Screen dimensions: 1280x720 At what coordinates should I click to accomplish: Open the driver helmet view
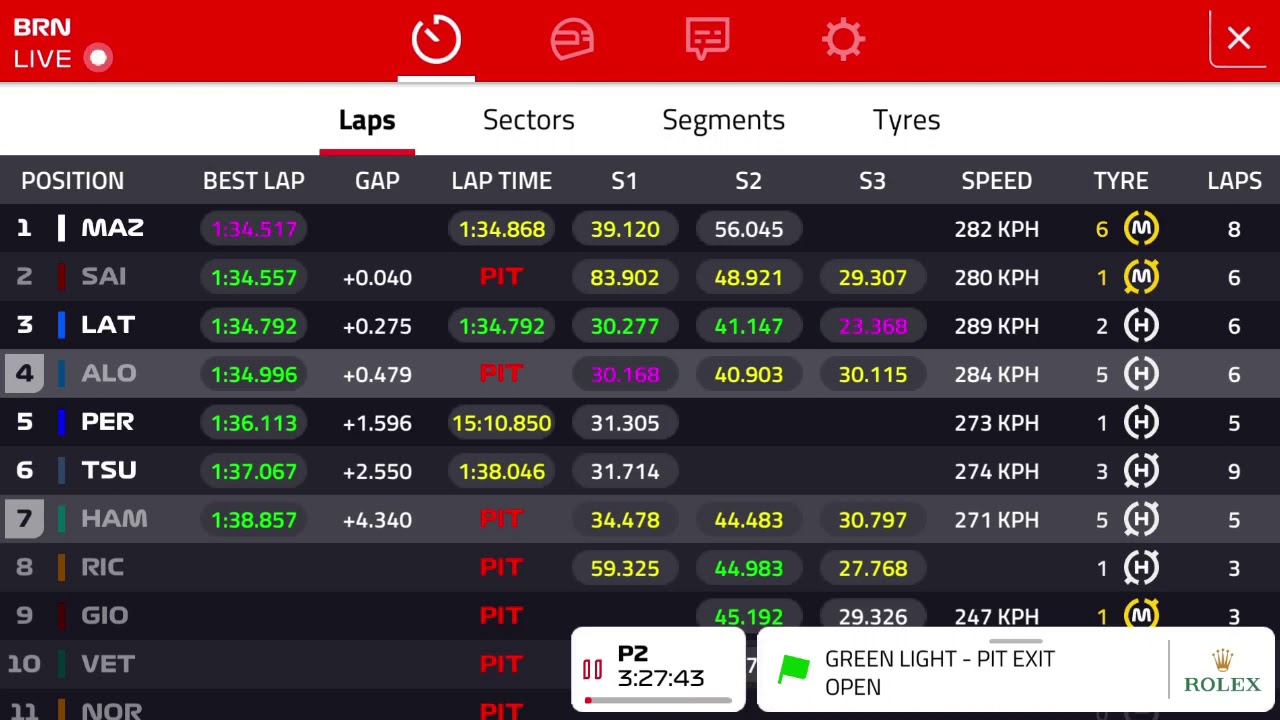[x=572, y=40]
